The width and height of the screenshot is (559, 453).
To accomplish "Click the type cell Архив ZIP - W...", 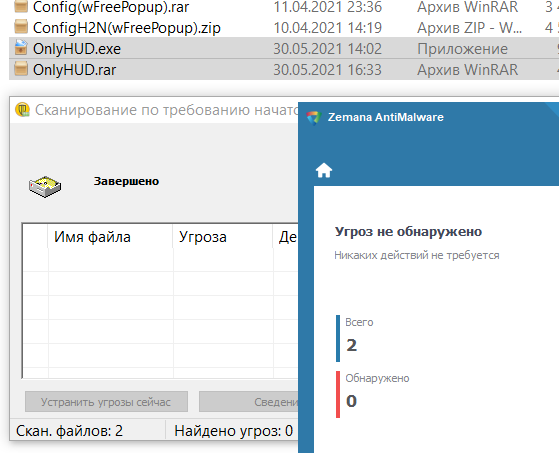I will (469, 28).
